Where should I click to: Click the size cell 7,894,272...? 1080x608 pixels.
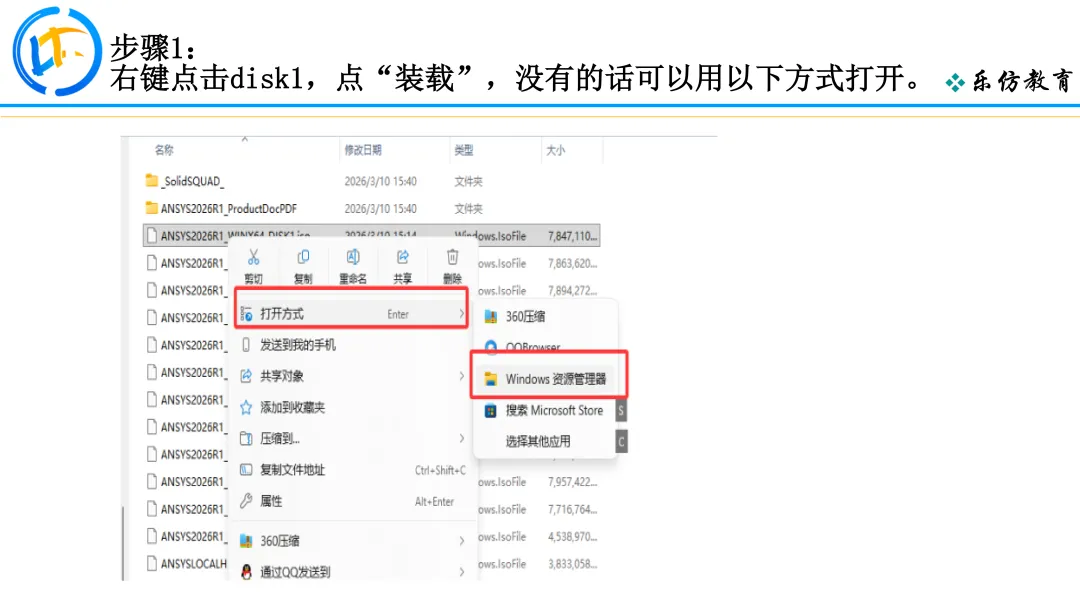tap(572, 291)
